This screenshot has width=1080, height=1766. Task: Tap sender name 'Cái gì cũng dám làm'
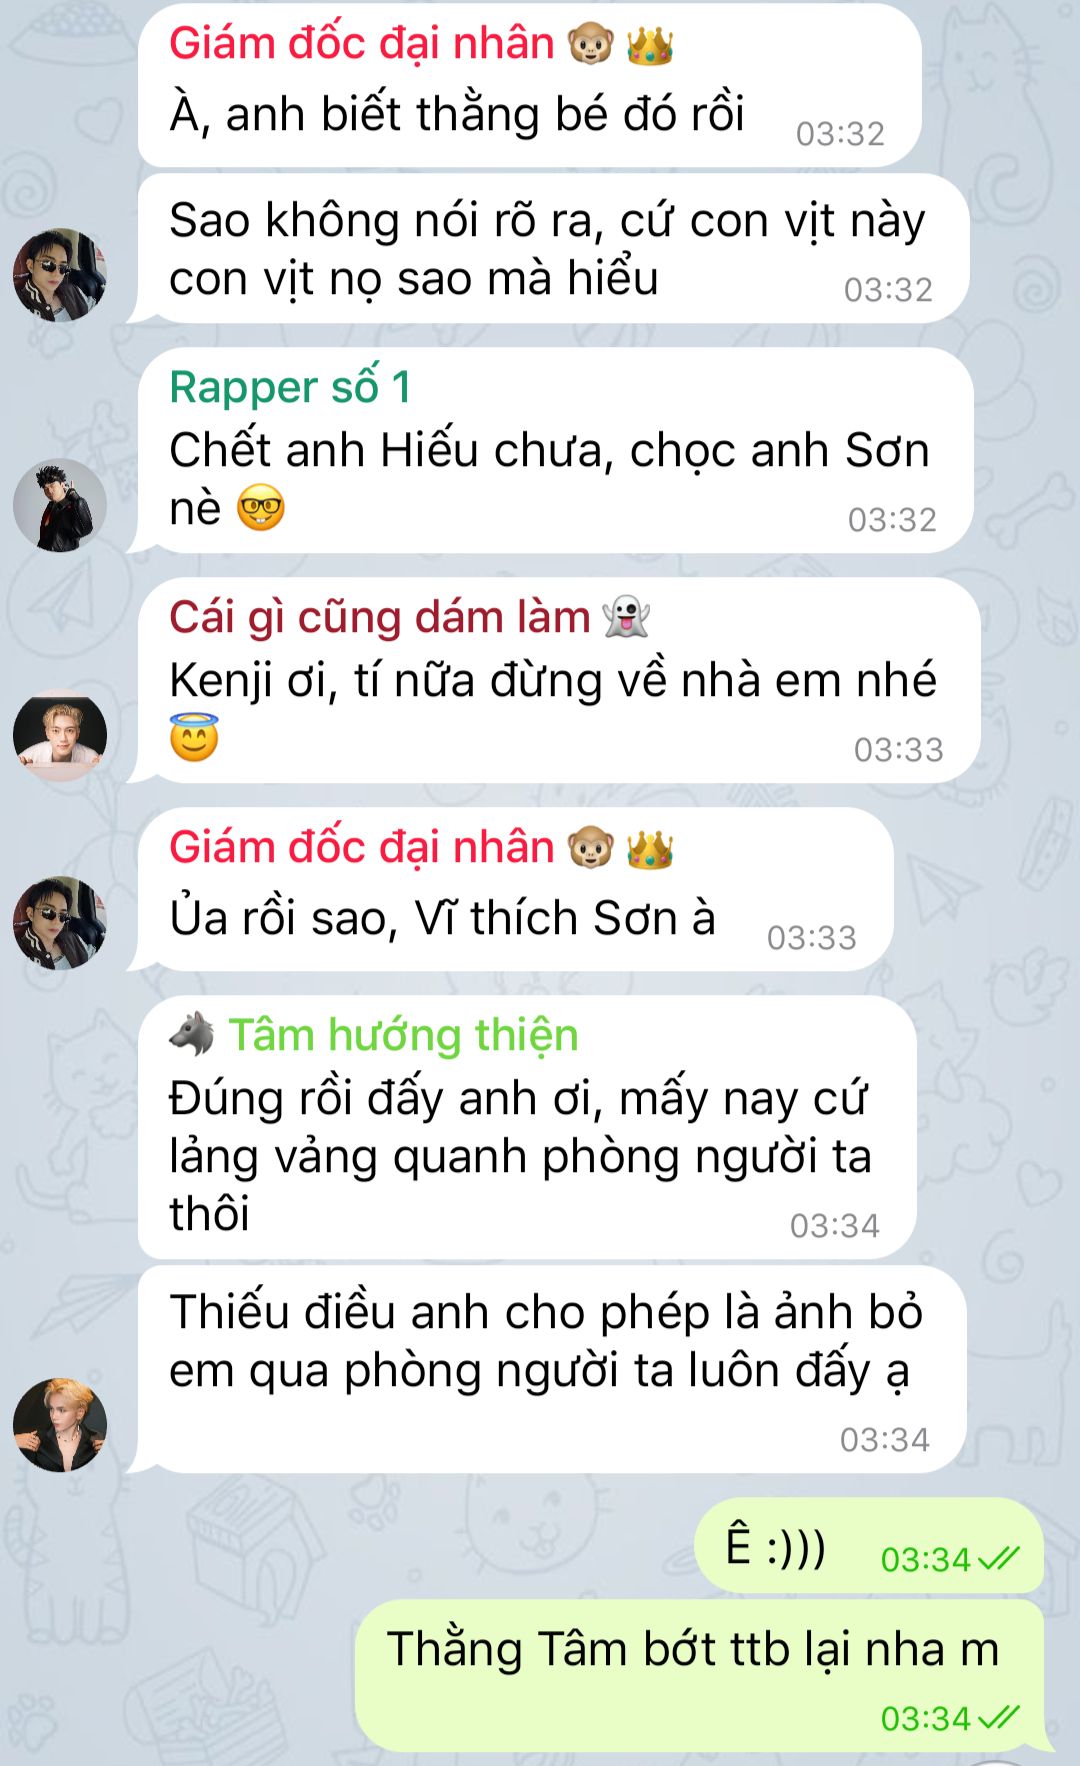379,617
